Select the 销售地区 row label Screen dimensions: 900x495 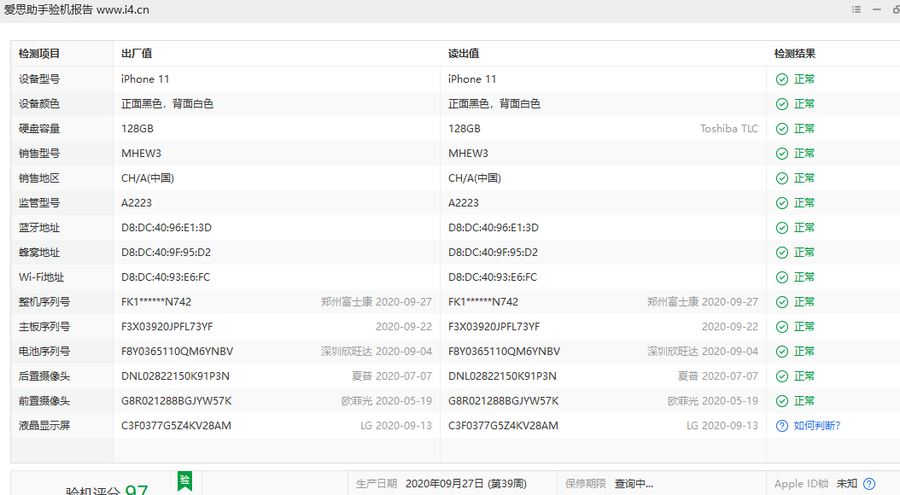click(39, 178)
